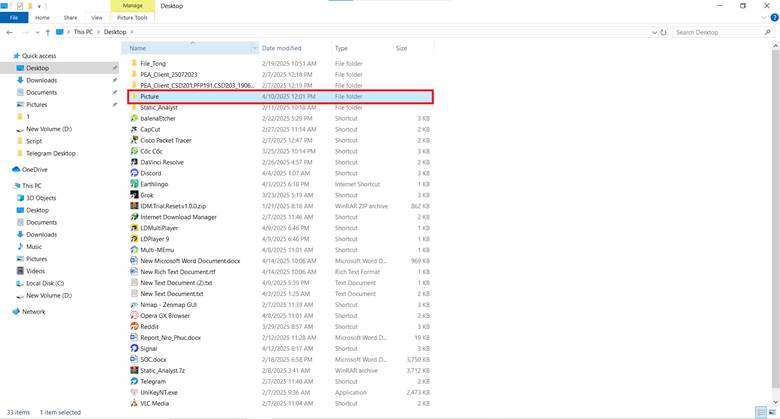This screenshot has width=780, height=419.
Task: Open the Discord shortcut icon
Action: point(134,173)
